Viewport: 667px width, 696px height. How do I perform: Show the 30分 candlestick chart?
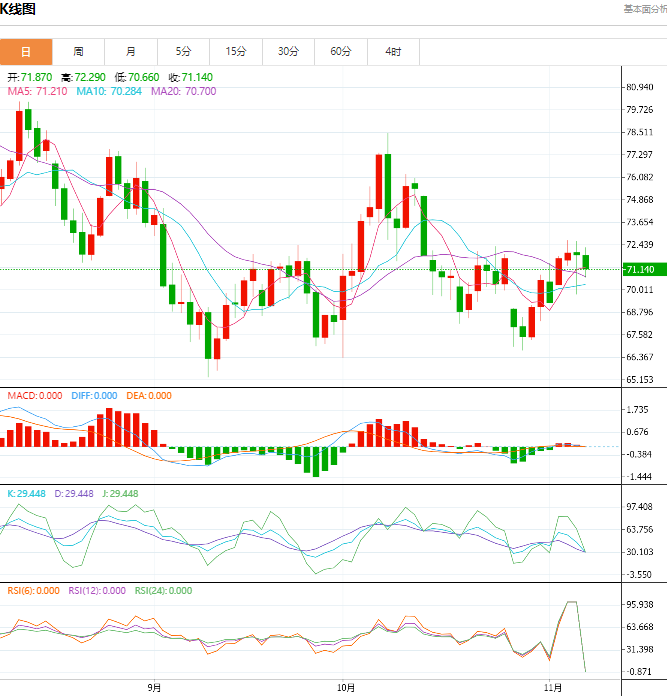(x=288, y=52)
